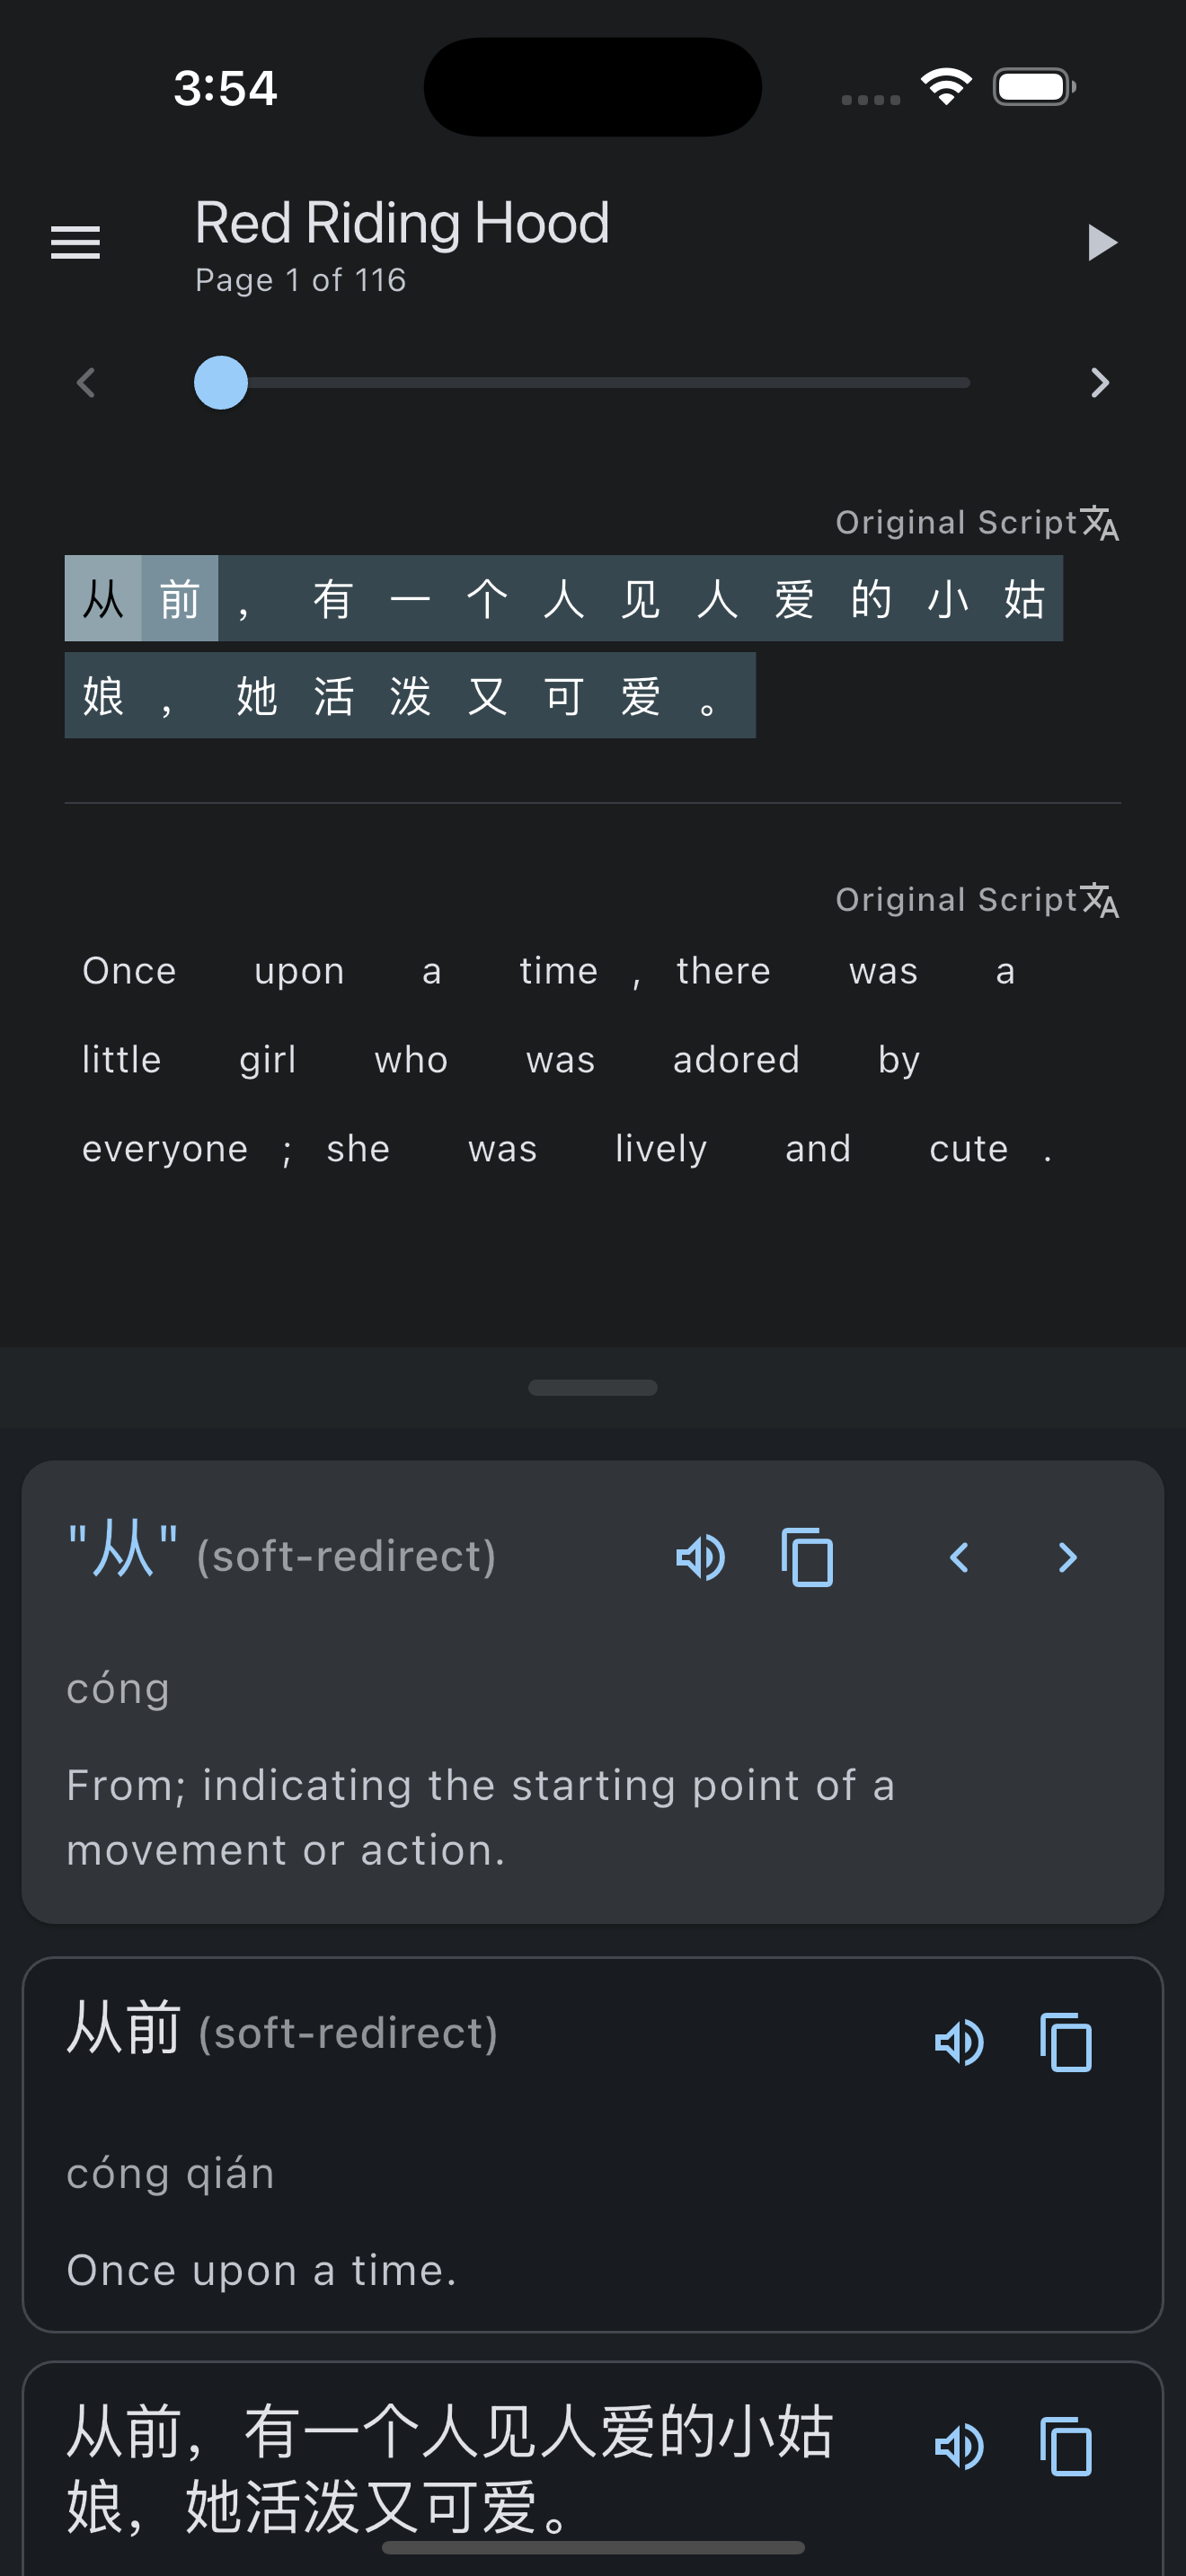Toggle Original Script above the Chinese text
Screen dimensions: 1186x2576
(977, 522)
